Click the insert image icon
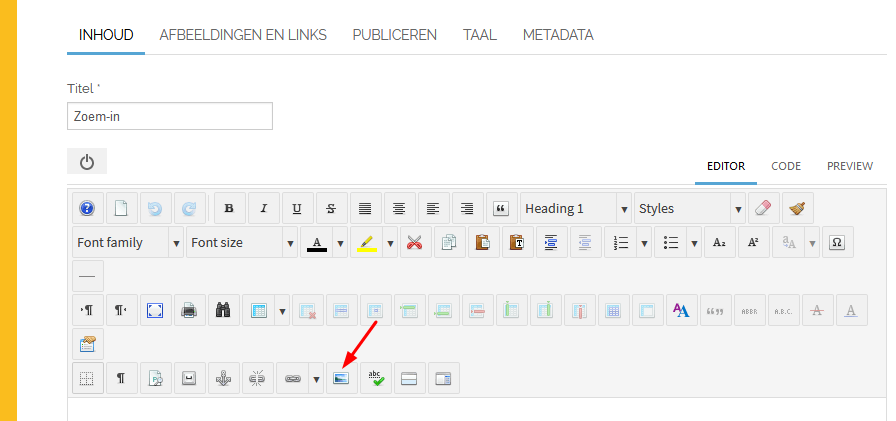The image size is (896, 421). (341, 379)
